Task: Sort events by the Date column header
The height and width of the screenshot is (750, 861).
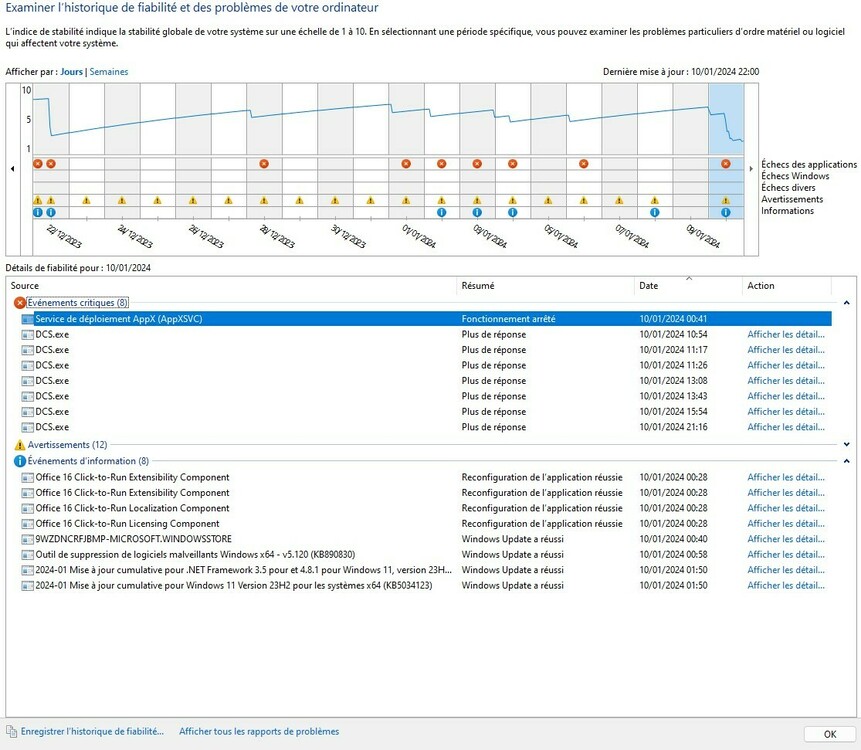Action: (648, 285)
